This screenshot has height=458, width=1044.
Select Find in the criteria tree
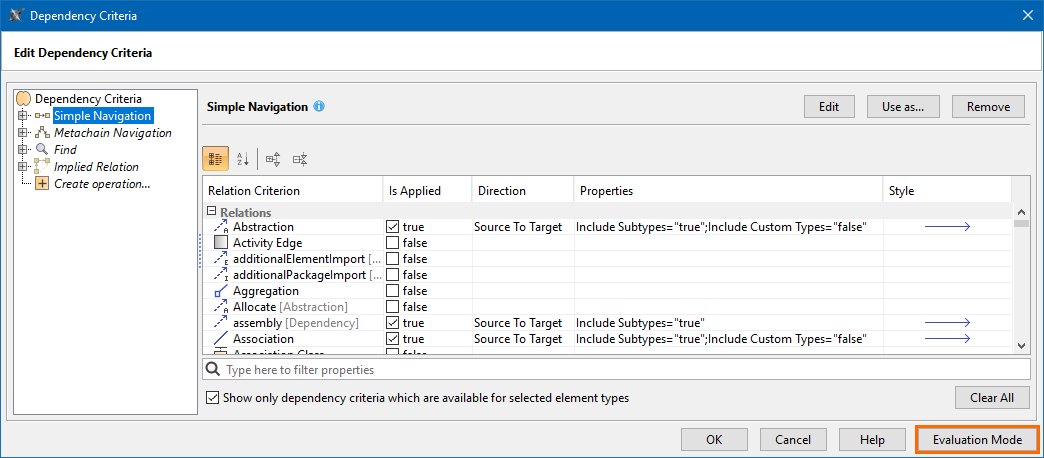(x=65, y=150)
